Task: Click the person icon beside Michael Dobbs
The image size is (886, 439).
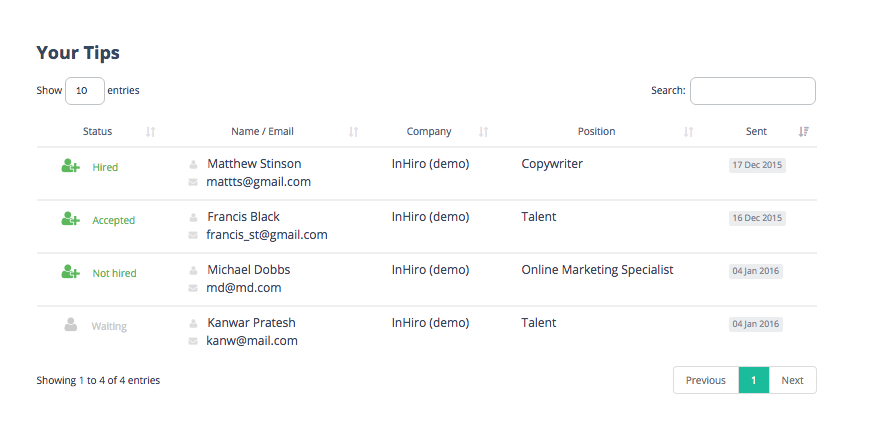Action: (x=193, y=271)
